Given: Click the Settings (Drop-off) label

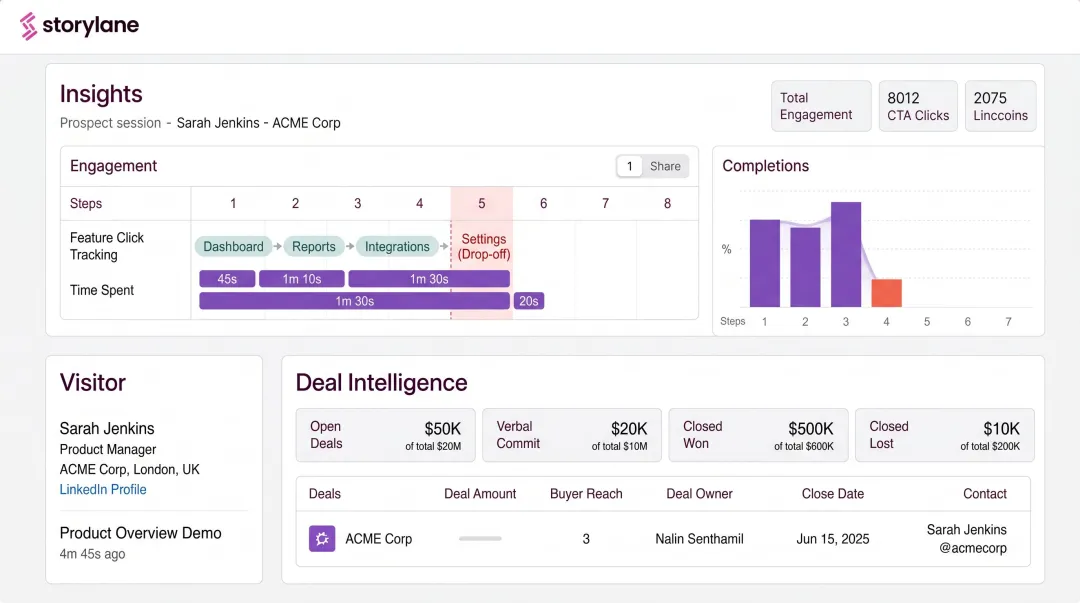Looking at the screenshot, I should [484, 247].
